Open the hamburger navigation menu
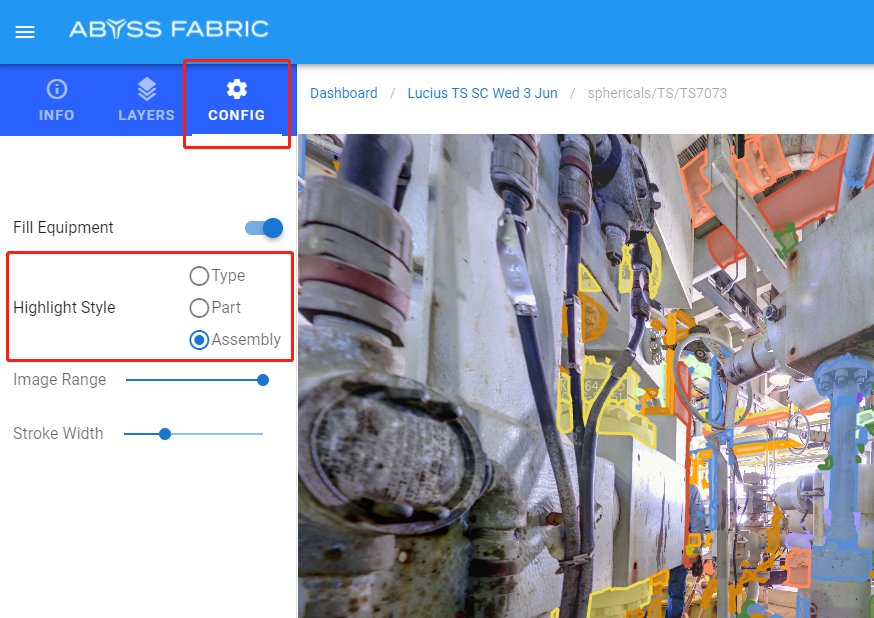874x618 pixels. 25,32
